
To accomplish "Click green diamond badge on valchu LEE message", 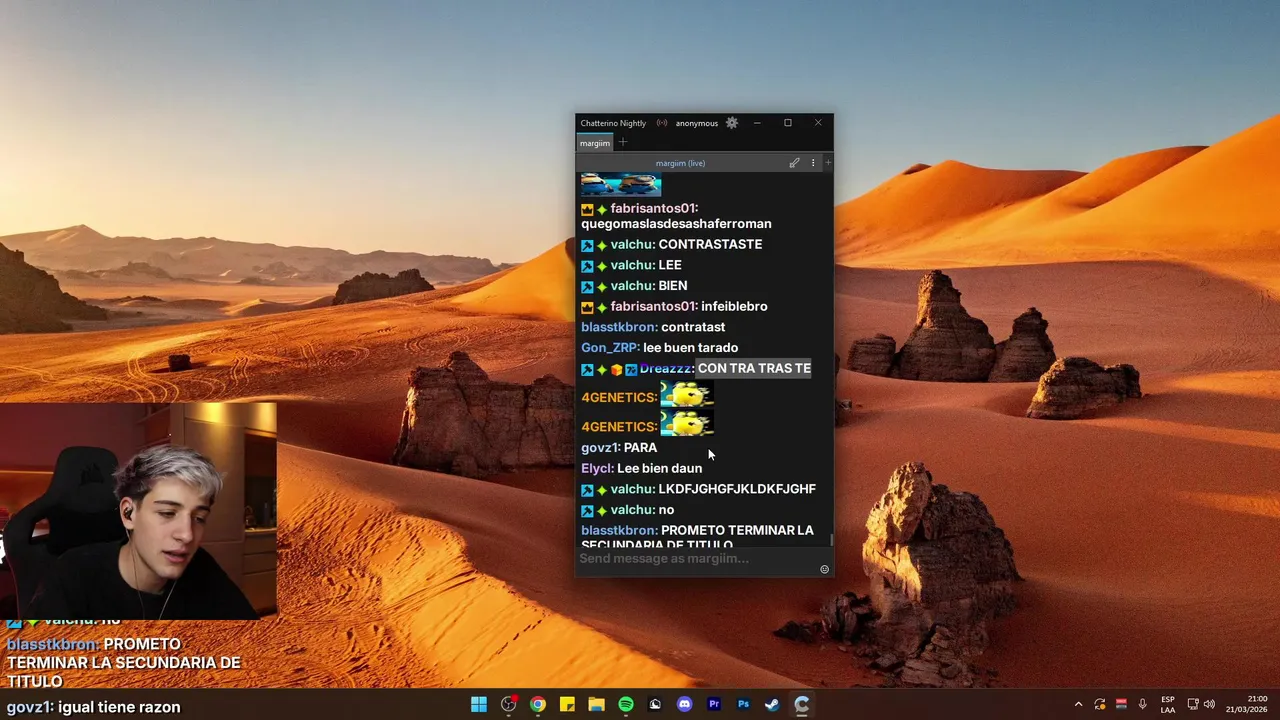I will (602, 266).
